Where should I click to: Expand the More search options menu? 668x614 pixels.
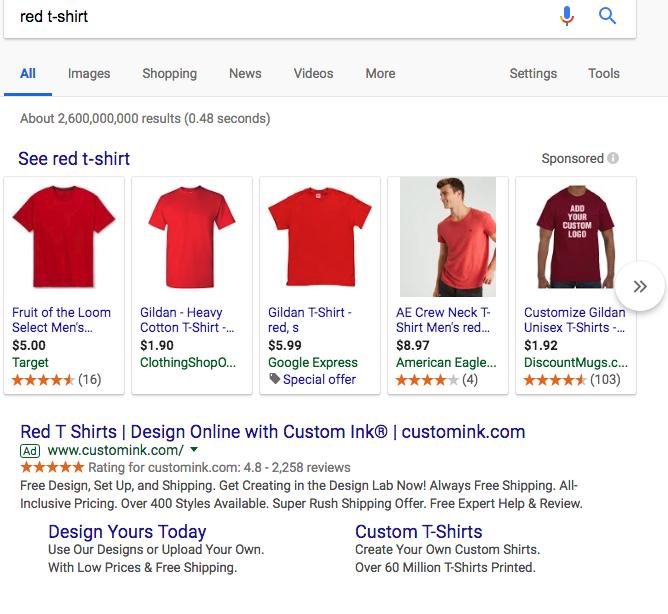[x=380, y=73]
